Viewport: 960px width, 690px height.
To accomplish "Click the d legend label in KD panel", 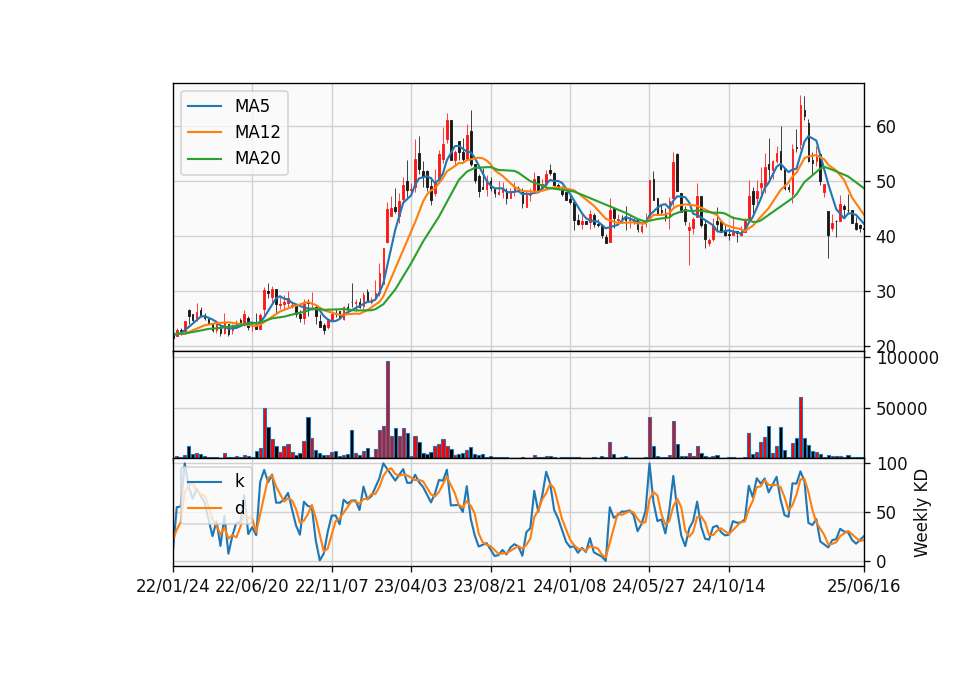I will point(239,508).
